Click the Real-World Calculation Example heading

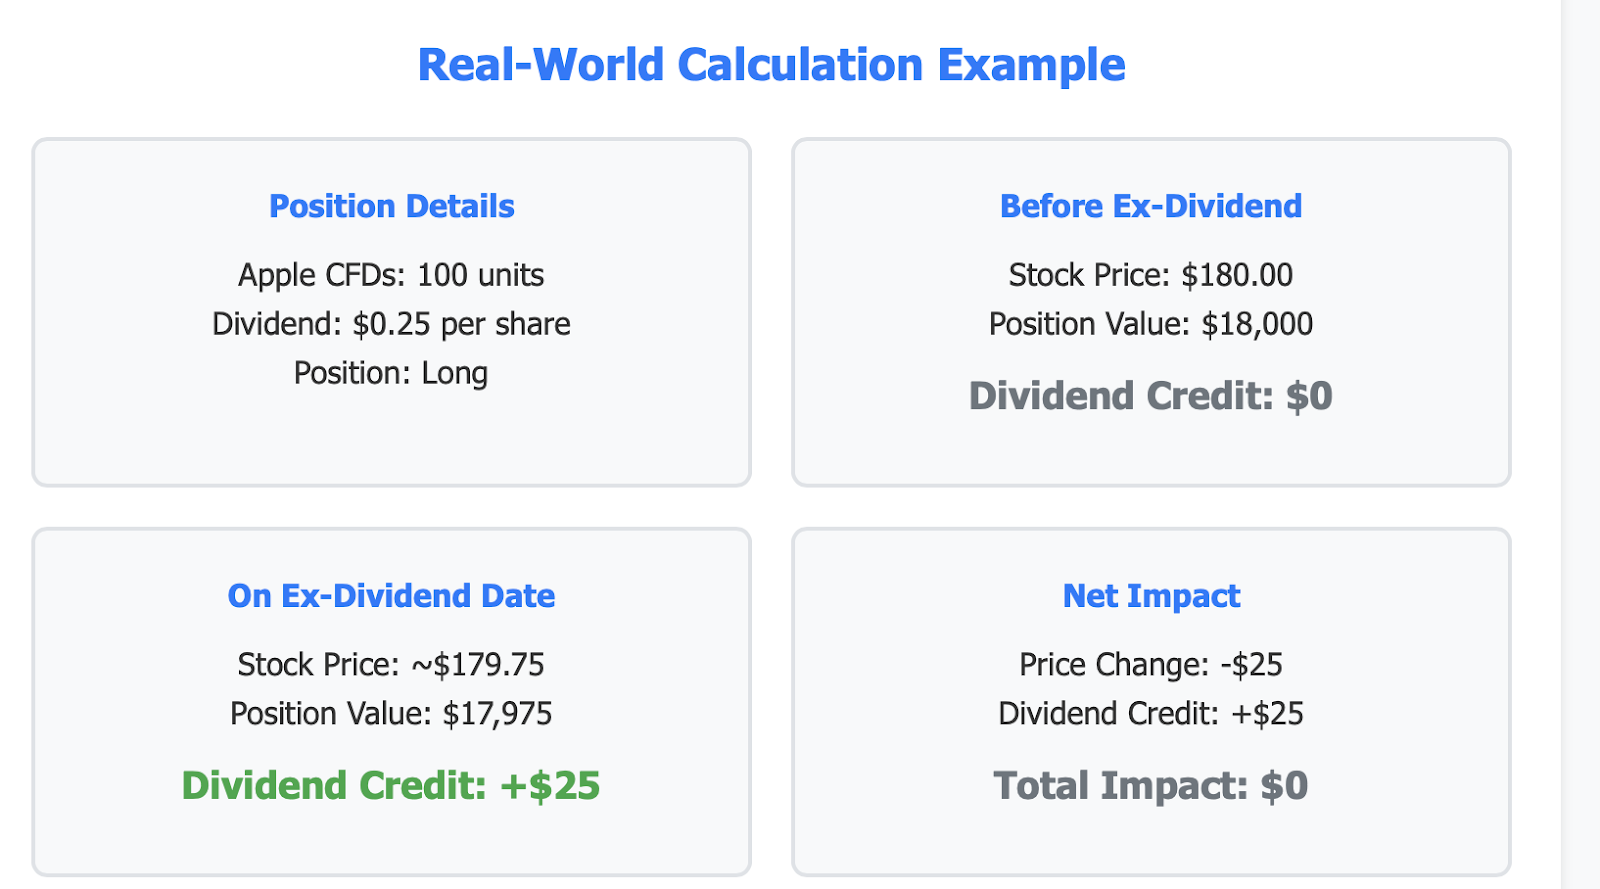point(771,65)
